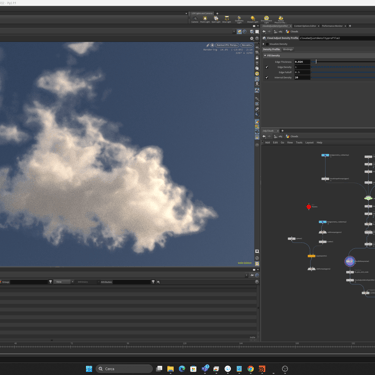Open the Go menu in the network editor
Screen dimensions: 375x375
(282, 142)
